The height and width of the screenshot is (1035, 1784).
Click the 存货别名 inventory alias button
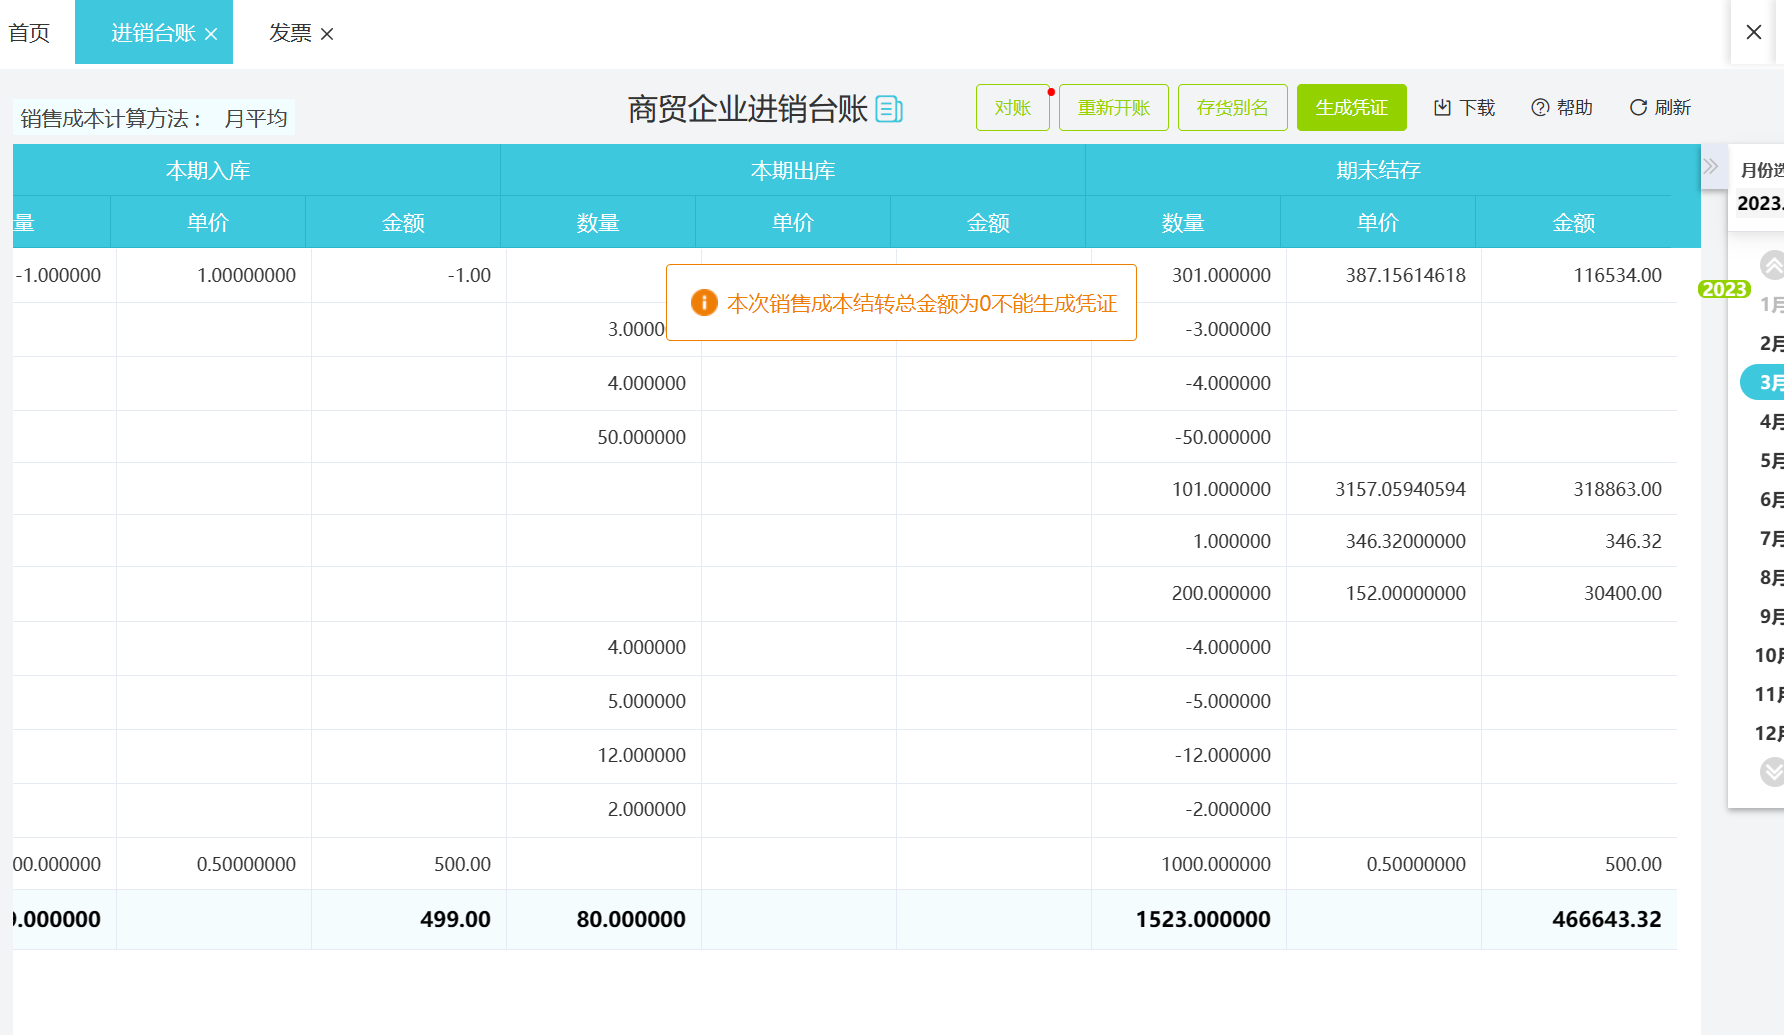1232,107
